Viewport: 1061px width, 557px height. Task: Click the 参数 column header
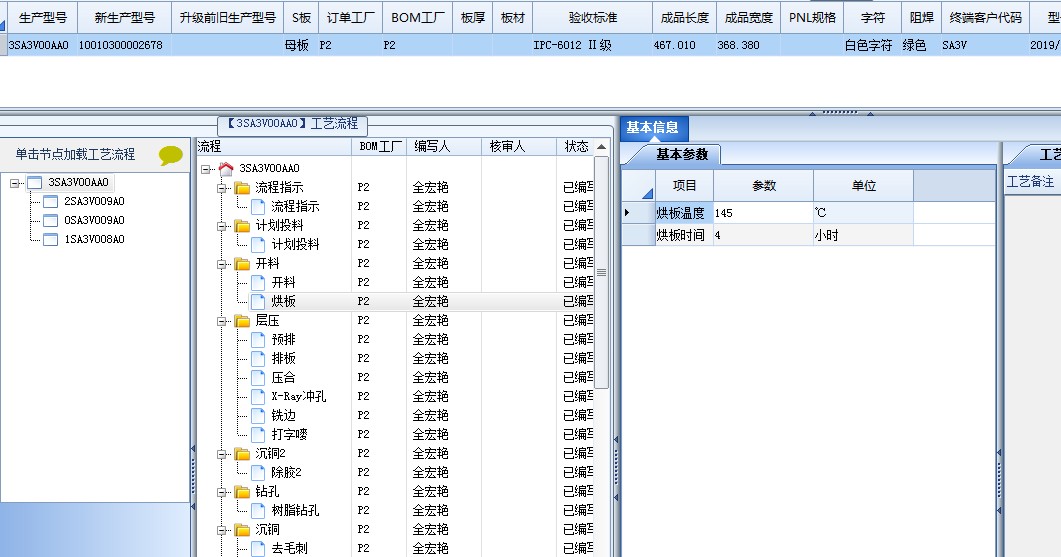pyautogui.click(x=764, y=185)
